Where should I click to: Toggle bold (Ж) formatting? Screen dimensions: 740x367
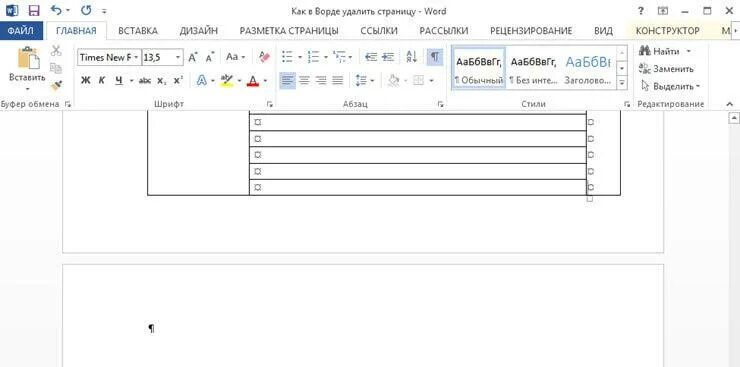click(x=85, y=81)
